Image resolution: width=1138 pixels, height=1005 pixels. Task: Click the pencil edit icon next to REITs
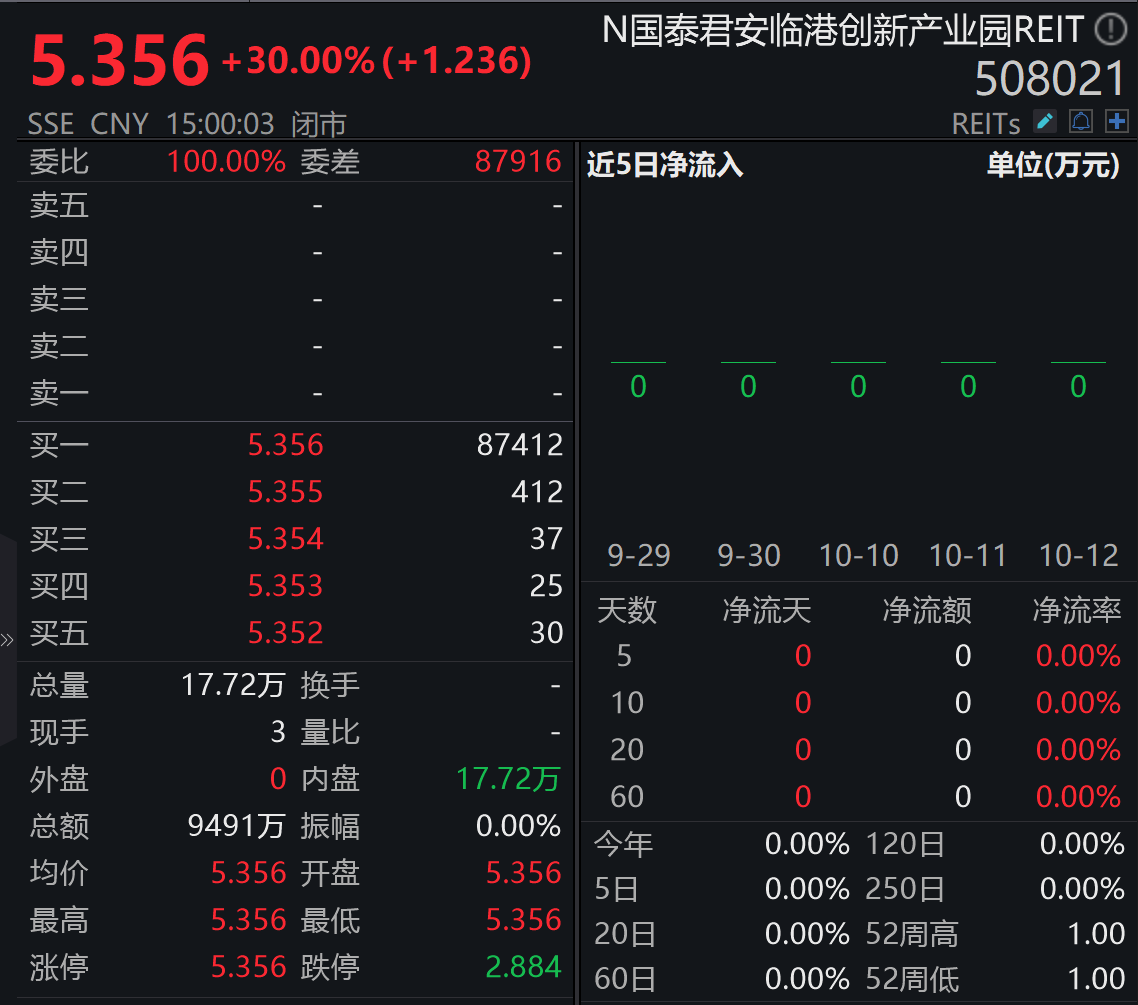tap(1044, 121)
